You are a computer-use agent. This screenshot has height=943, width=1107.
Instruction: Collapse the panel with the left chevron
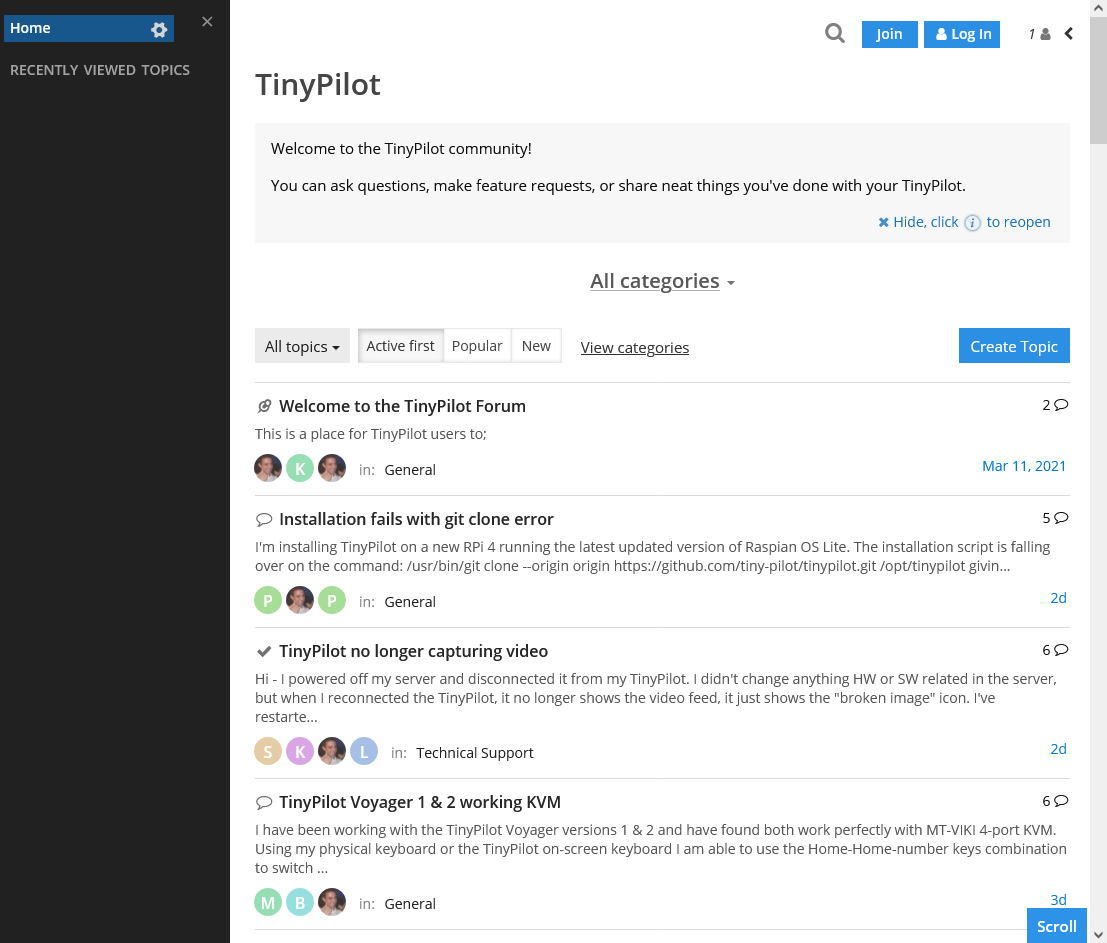click(1069, 33)
